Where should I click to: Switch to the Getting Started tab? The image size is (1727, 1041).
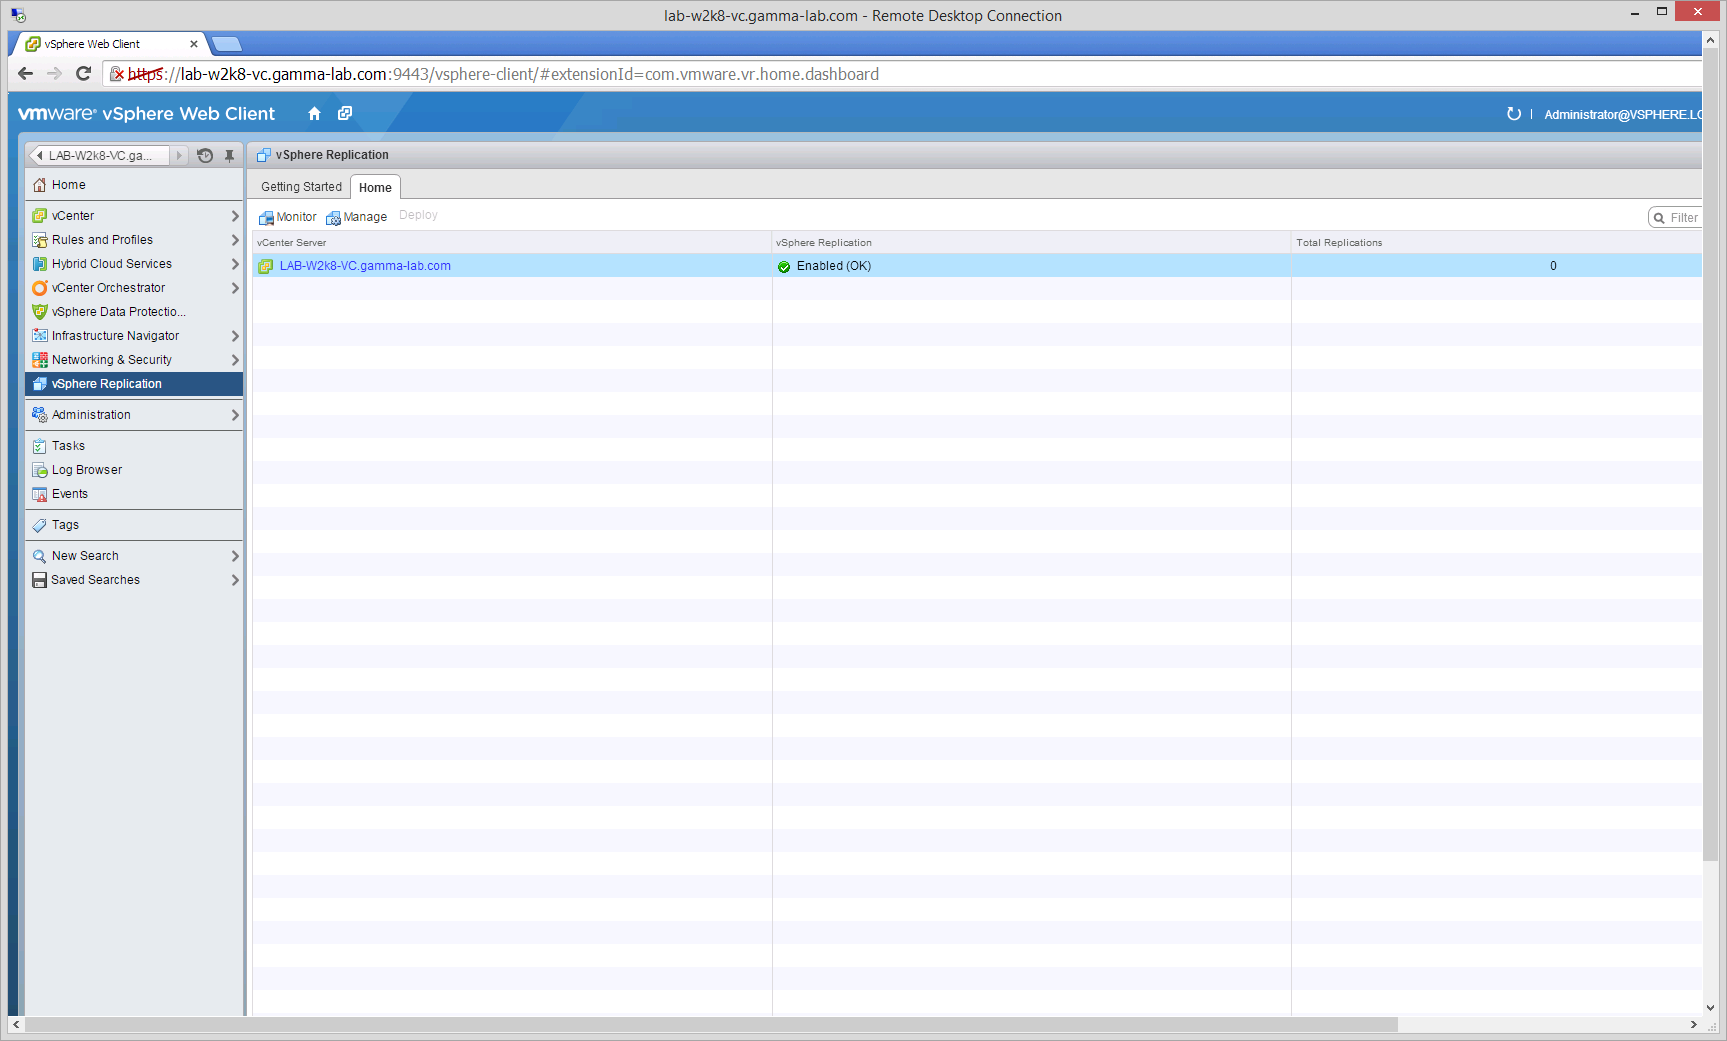[301, 187]
